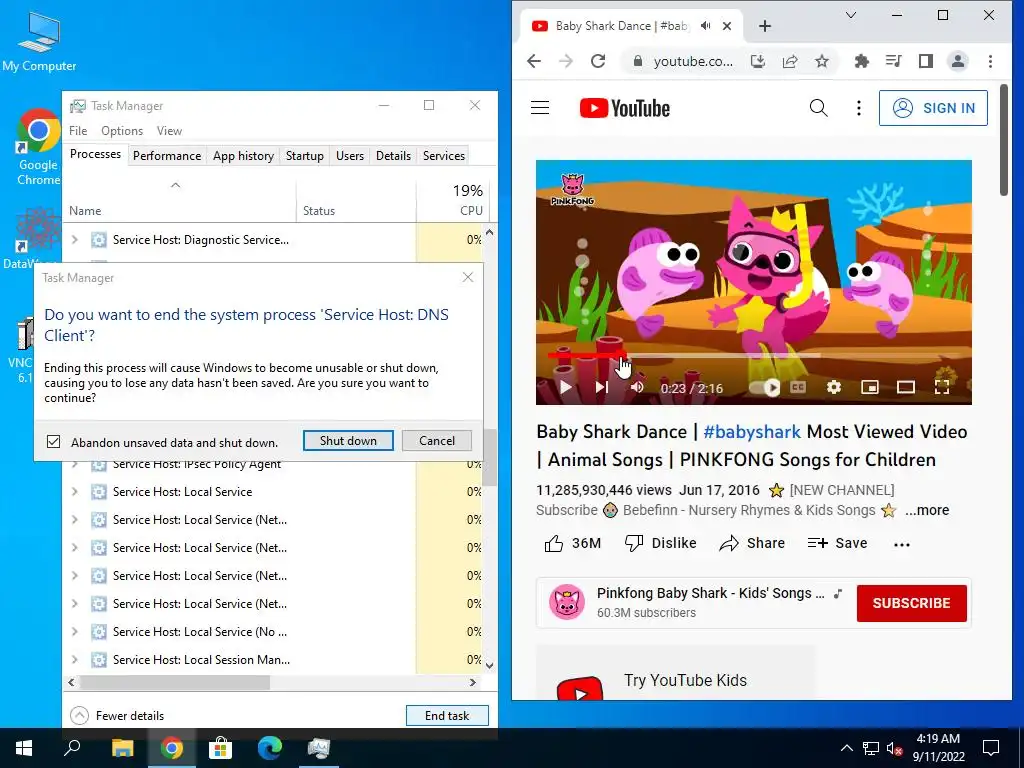1024x768 pixels.
Task: Open Chrome share page icon
Action: click(790, 61)
